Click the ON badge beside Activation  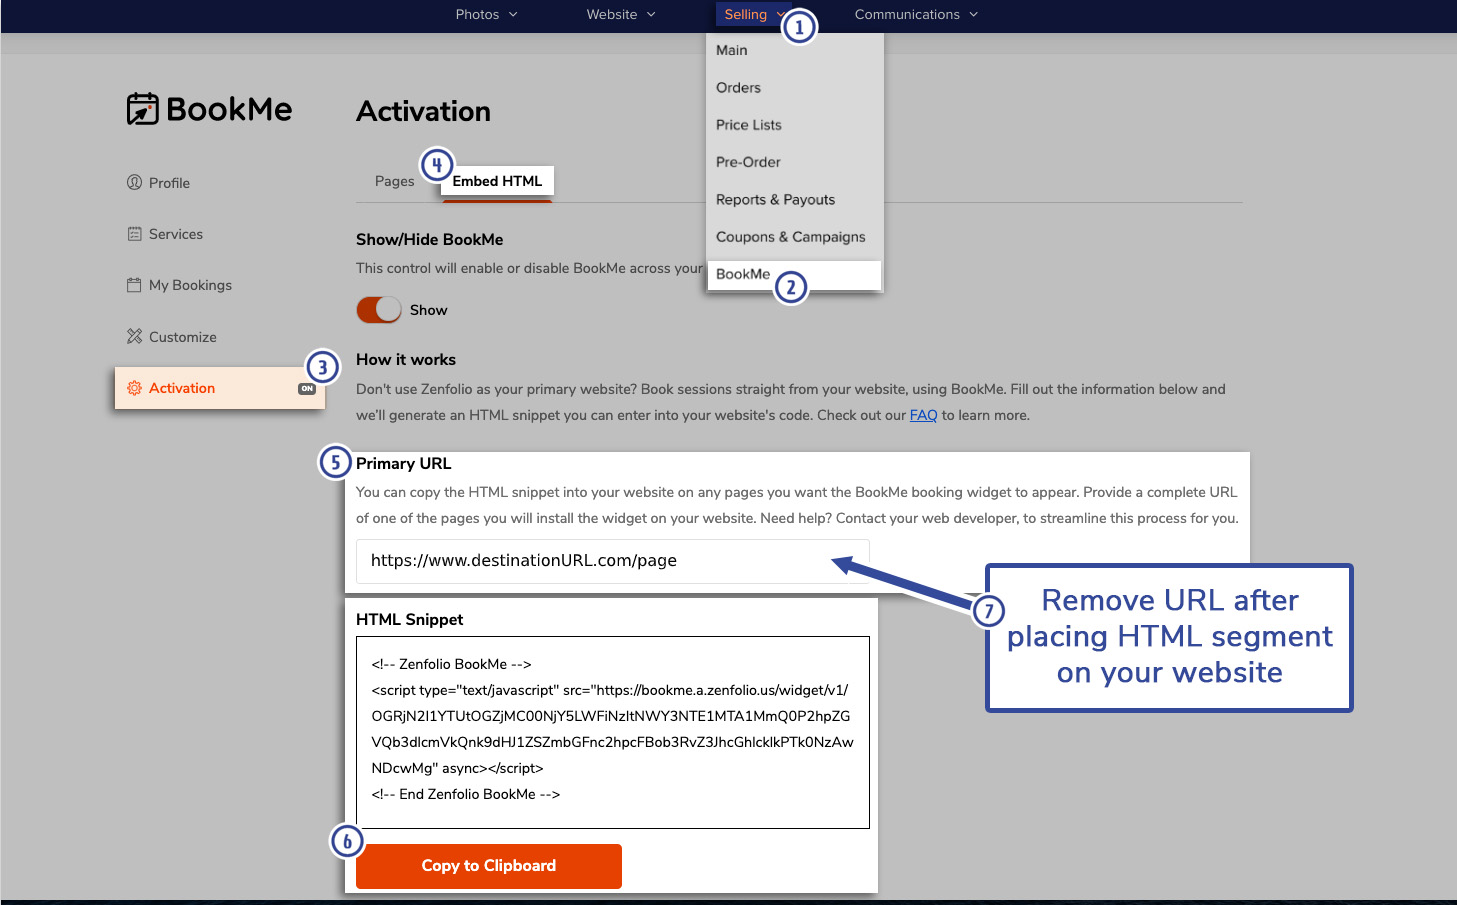tap(307, 389)
